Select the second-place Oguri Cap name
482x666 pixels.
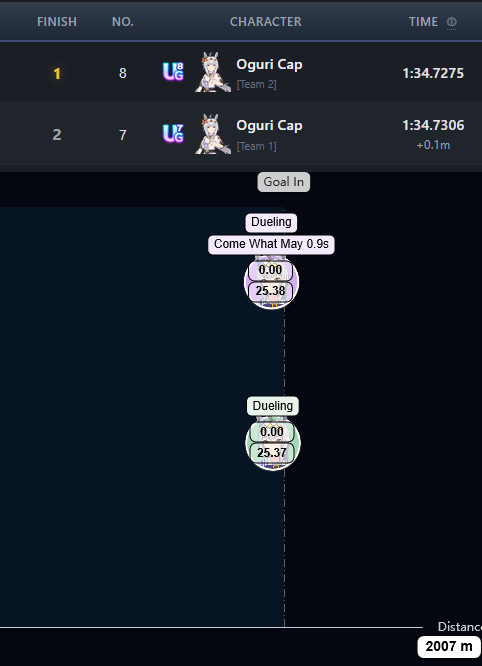coord(269,126)
